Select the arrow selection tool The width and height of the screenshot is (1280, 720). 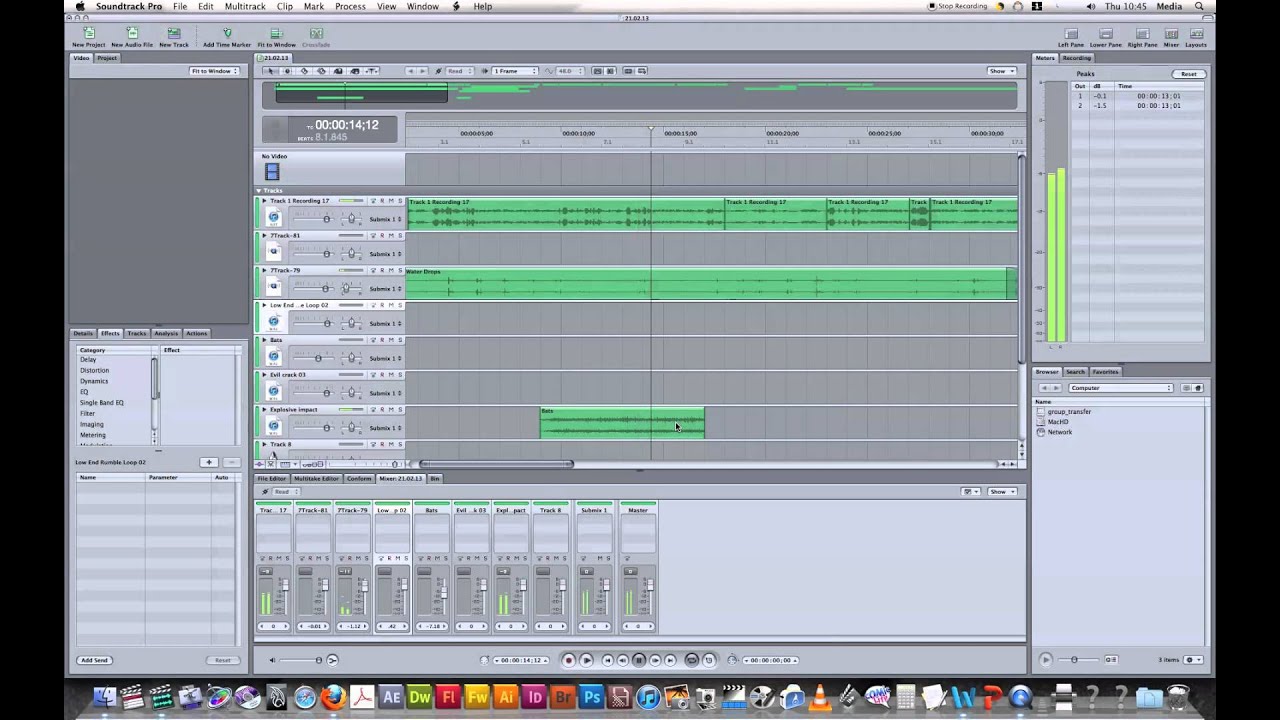[270, 71]
